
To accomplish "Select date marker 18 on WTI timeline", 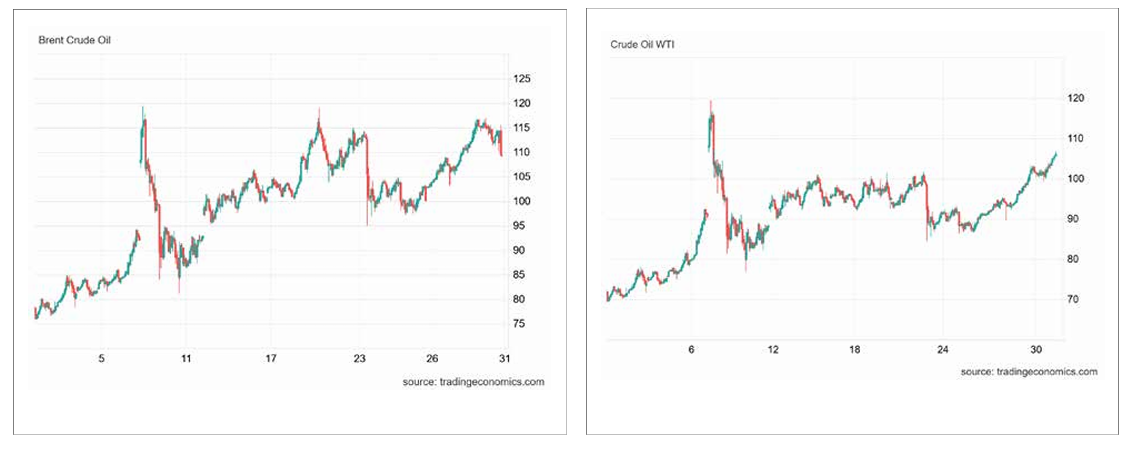I will 855,349.
